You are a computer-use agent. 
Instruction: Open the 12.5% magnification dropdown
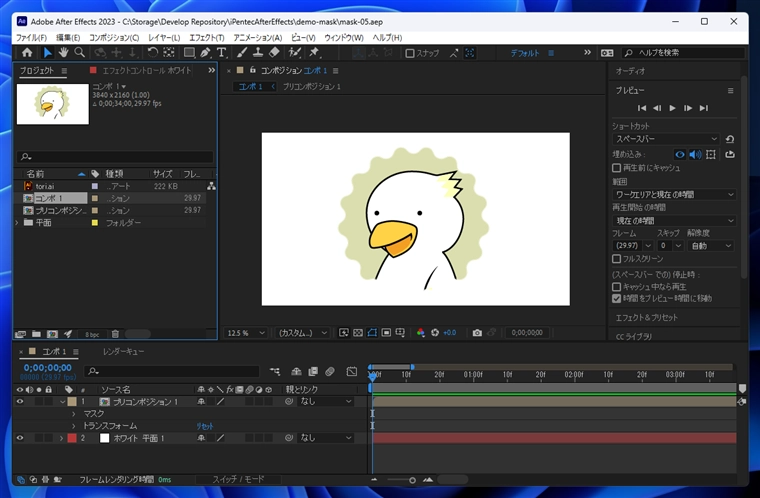245,333
